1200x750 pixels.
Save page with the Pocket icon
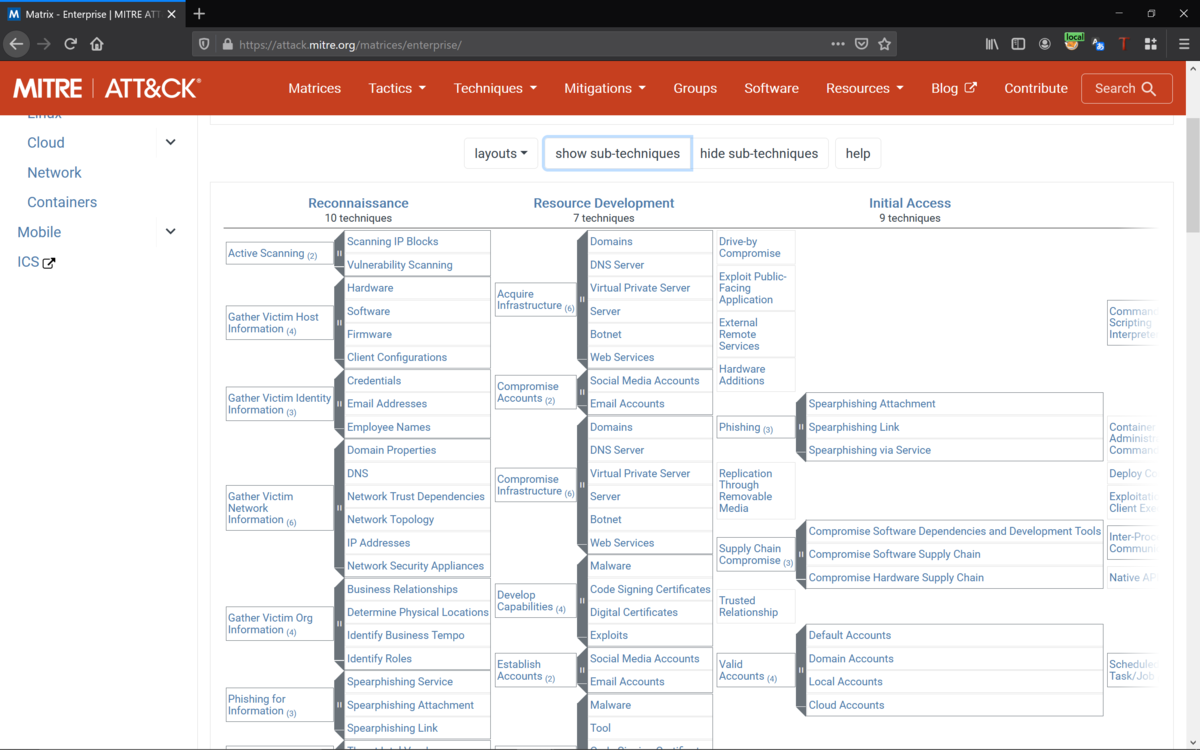point(862,44)
